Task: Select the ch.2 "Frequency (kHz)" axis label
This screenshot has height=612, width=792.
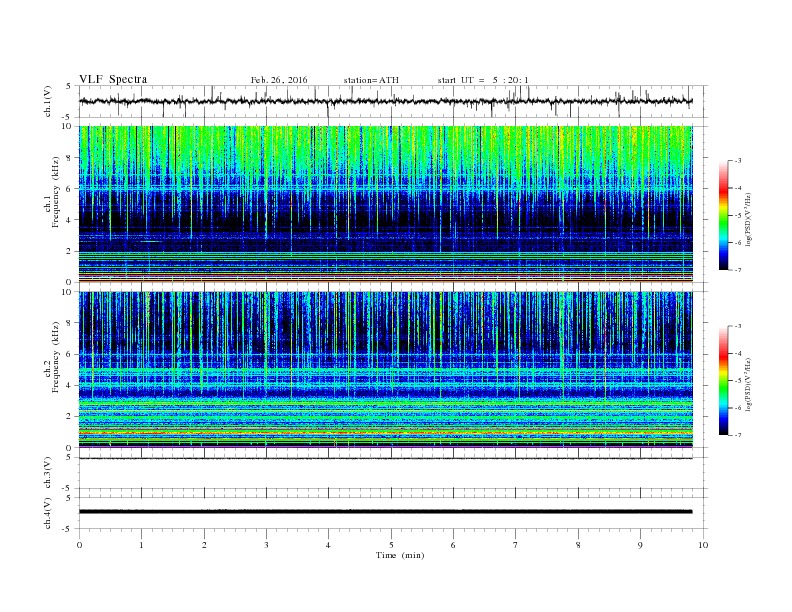Action: click(56, 357)
